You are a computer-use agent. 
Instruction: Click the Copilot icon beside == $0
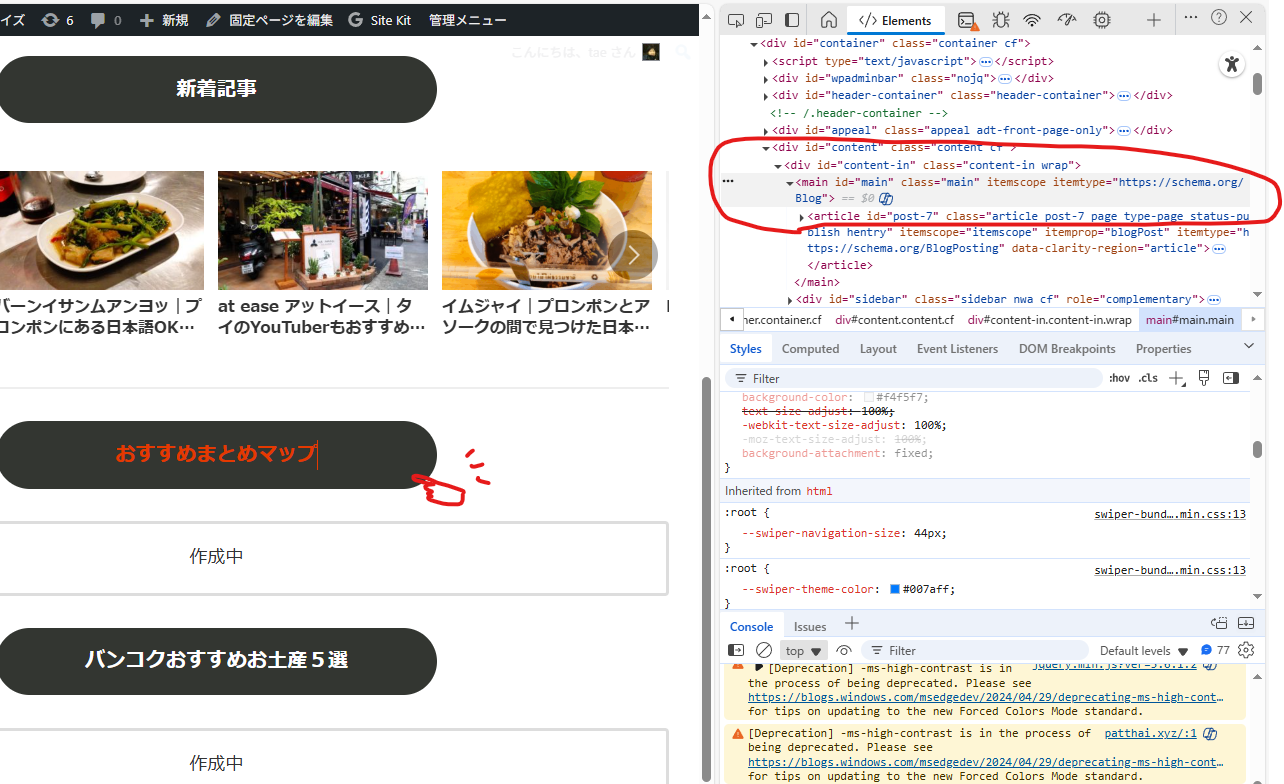(x=886, y=199)
